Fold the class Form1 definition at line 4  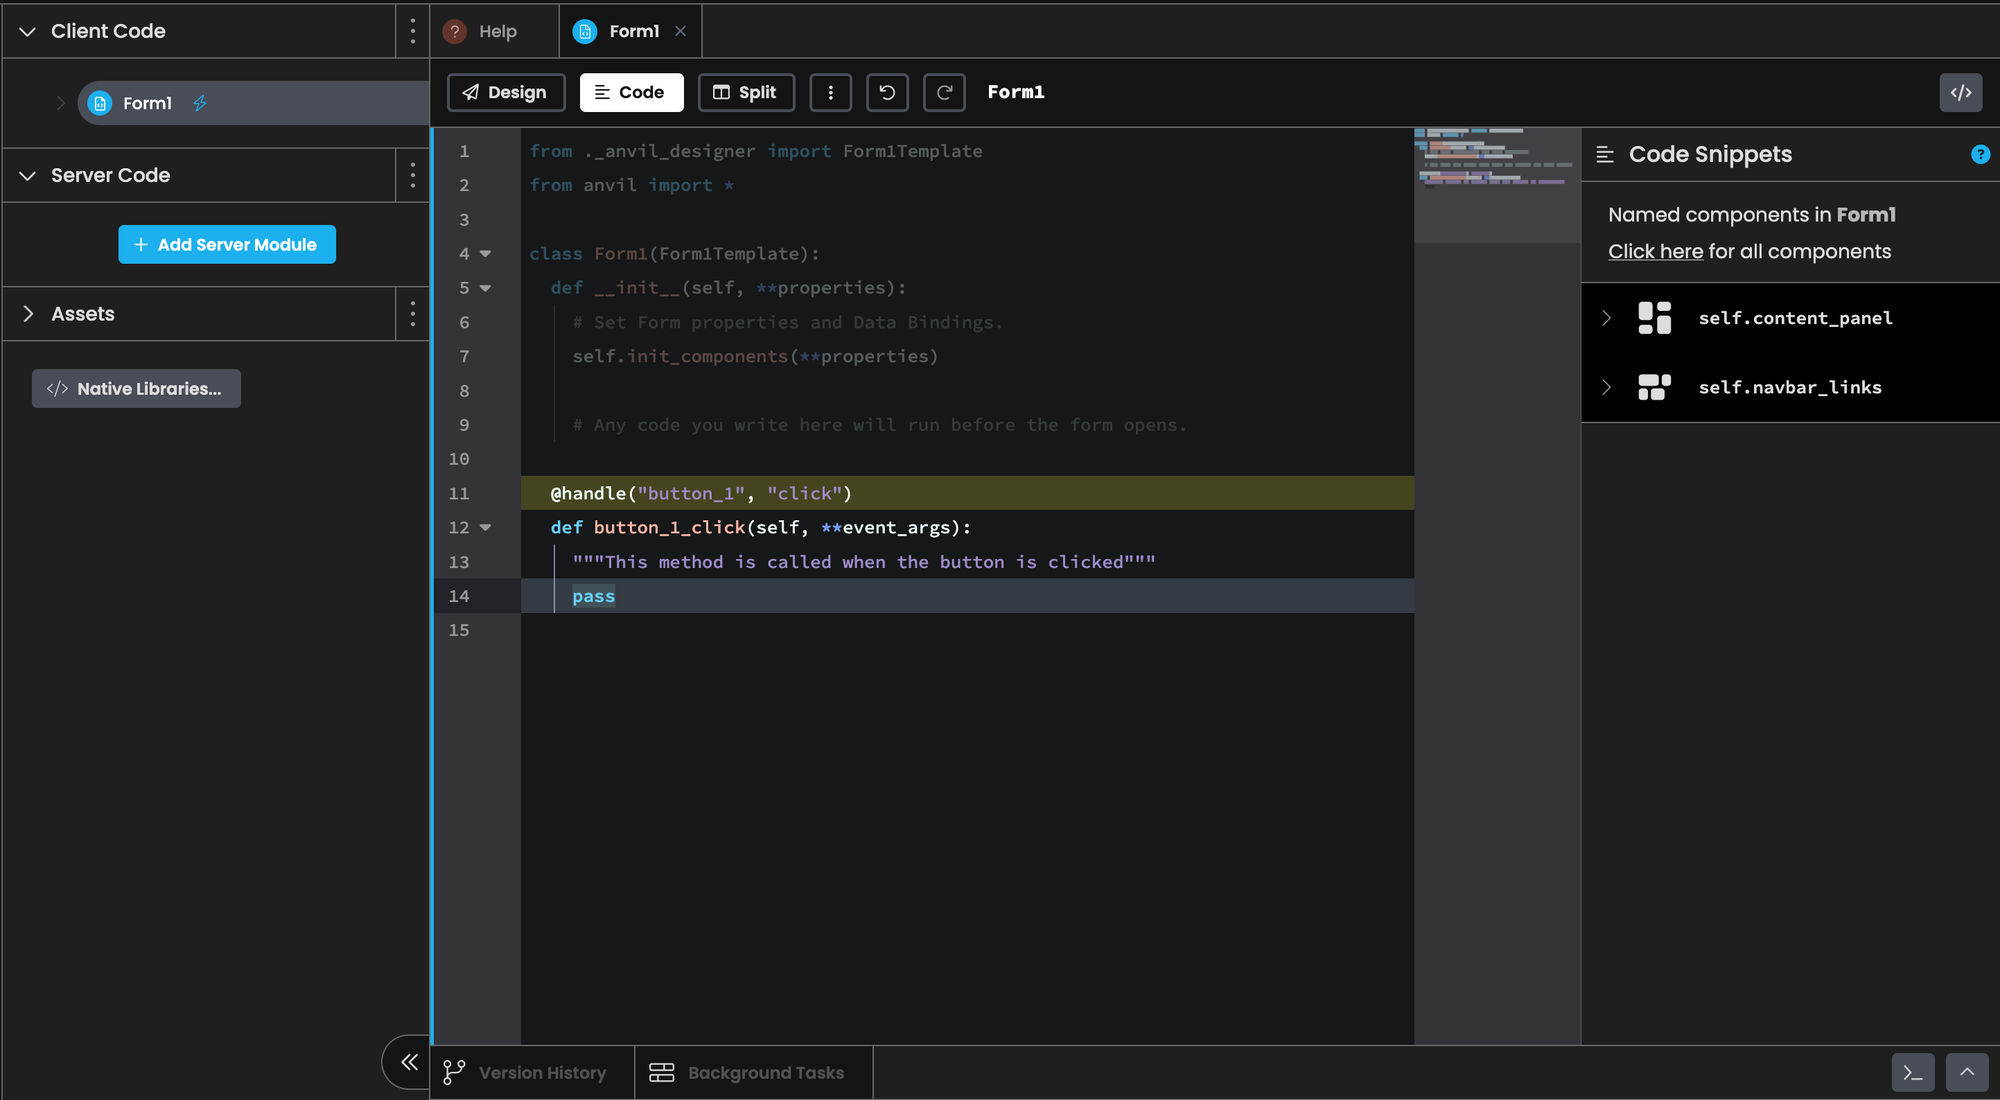(486, 254)
